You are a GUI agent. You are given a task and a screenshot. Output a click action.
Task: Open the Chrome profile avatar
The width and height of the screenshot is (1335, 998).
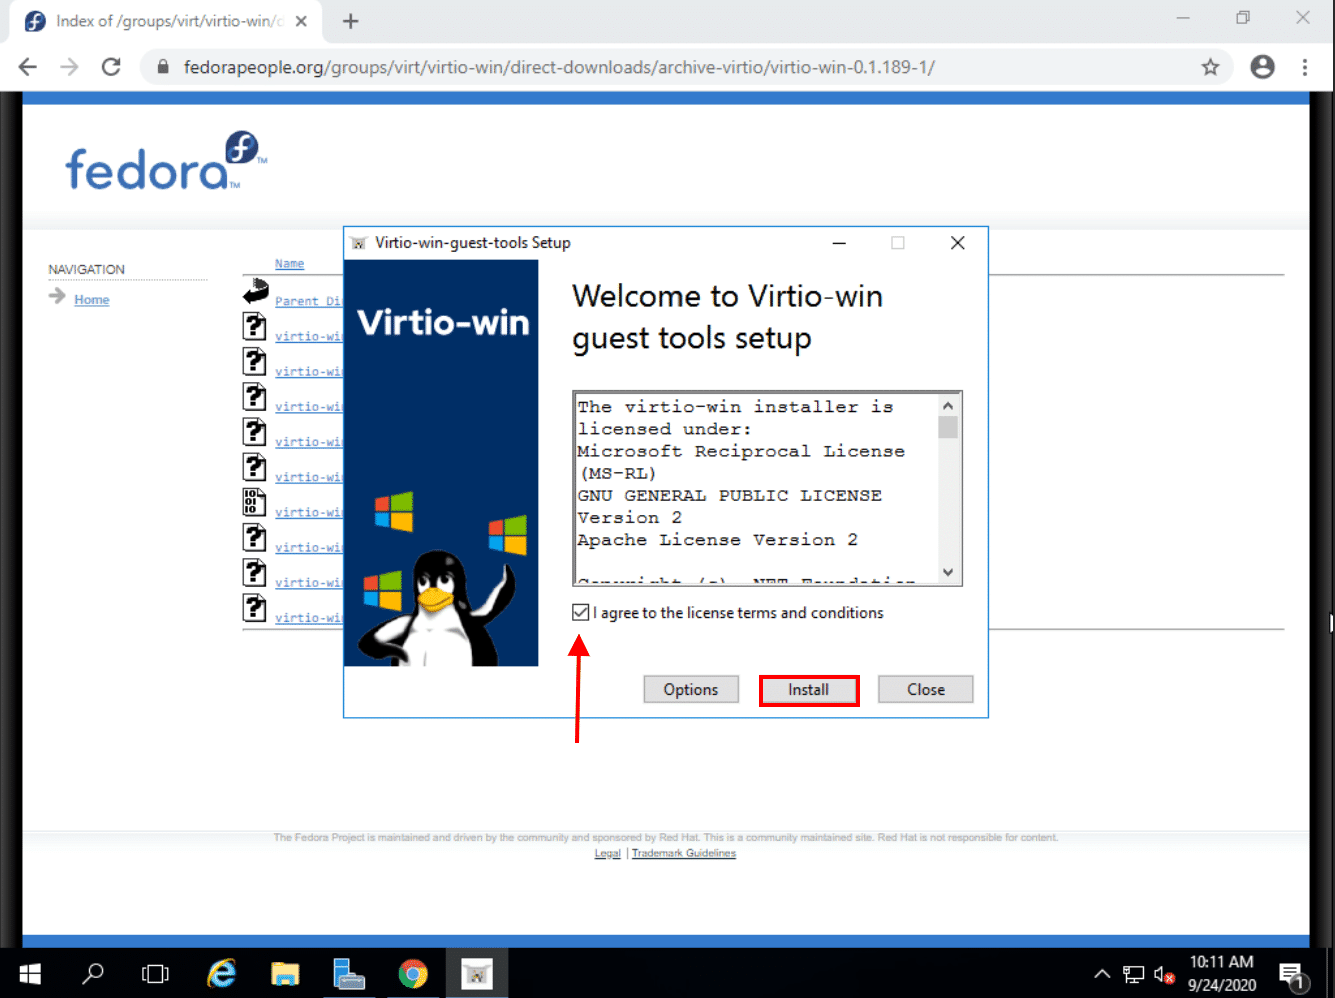[x=1263, y=67]
